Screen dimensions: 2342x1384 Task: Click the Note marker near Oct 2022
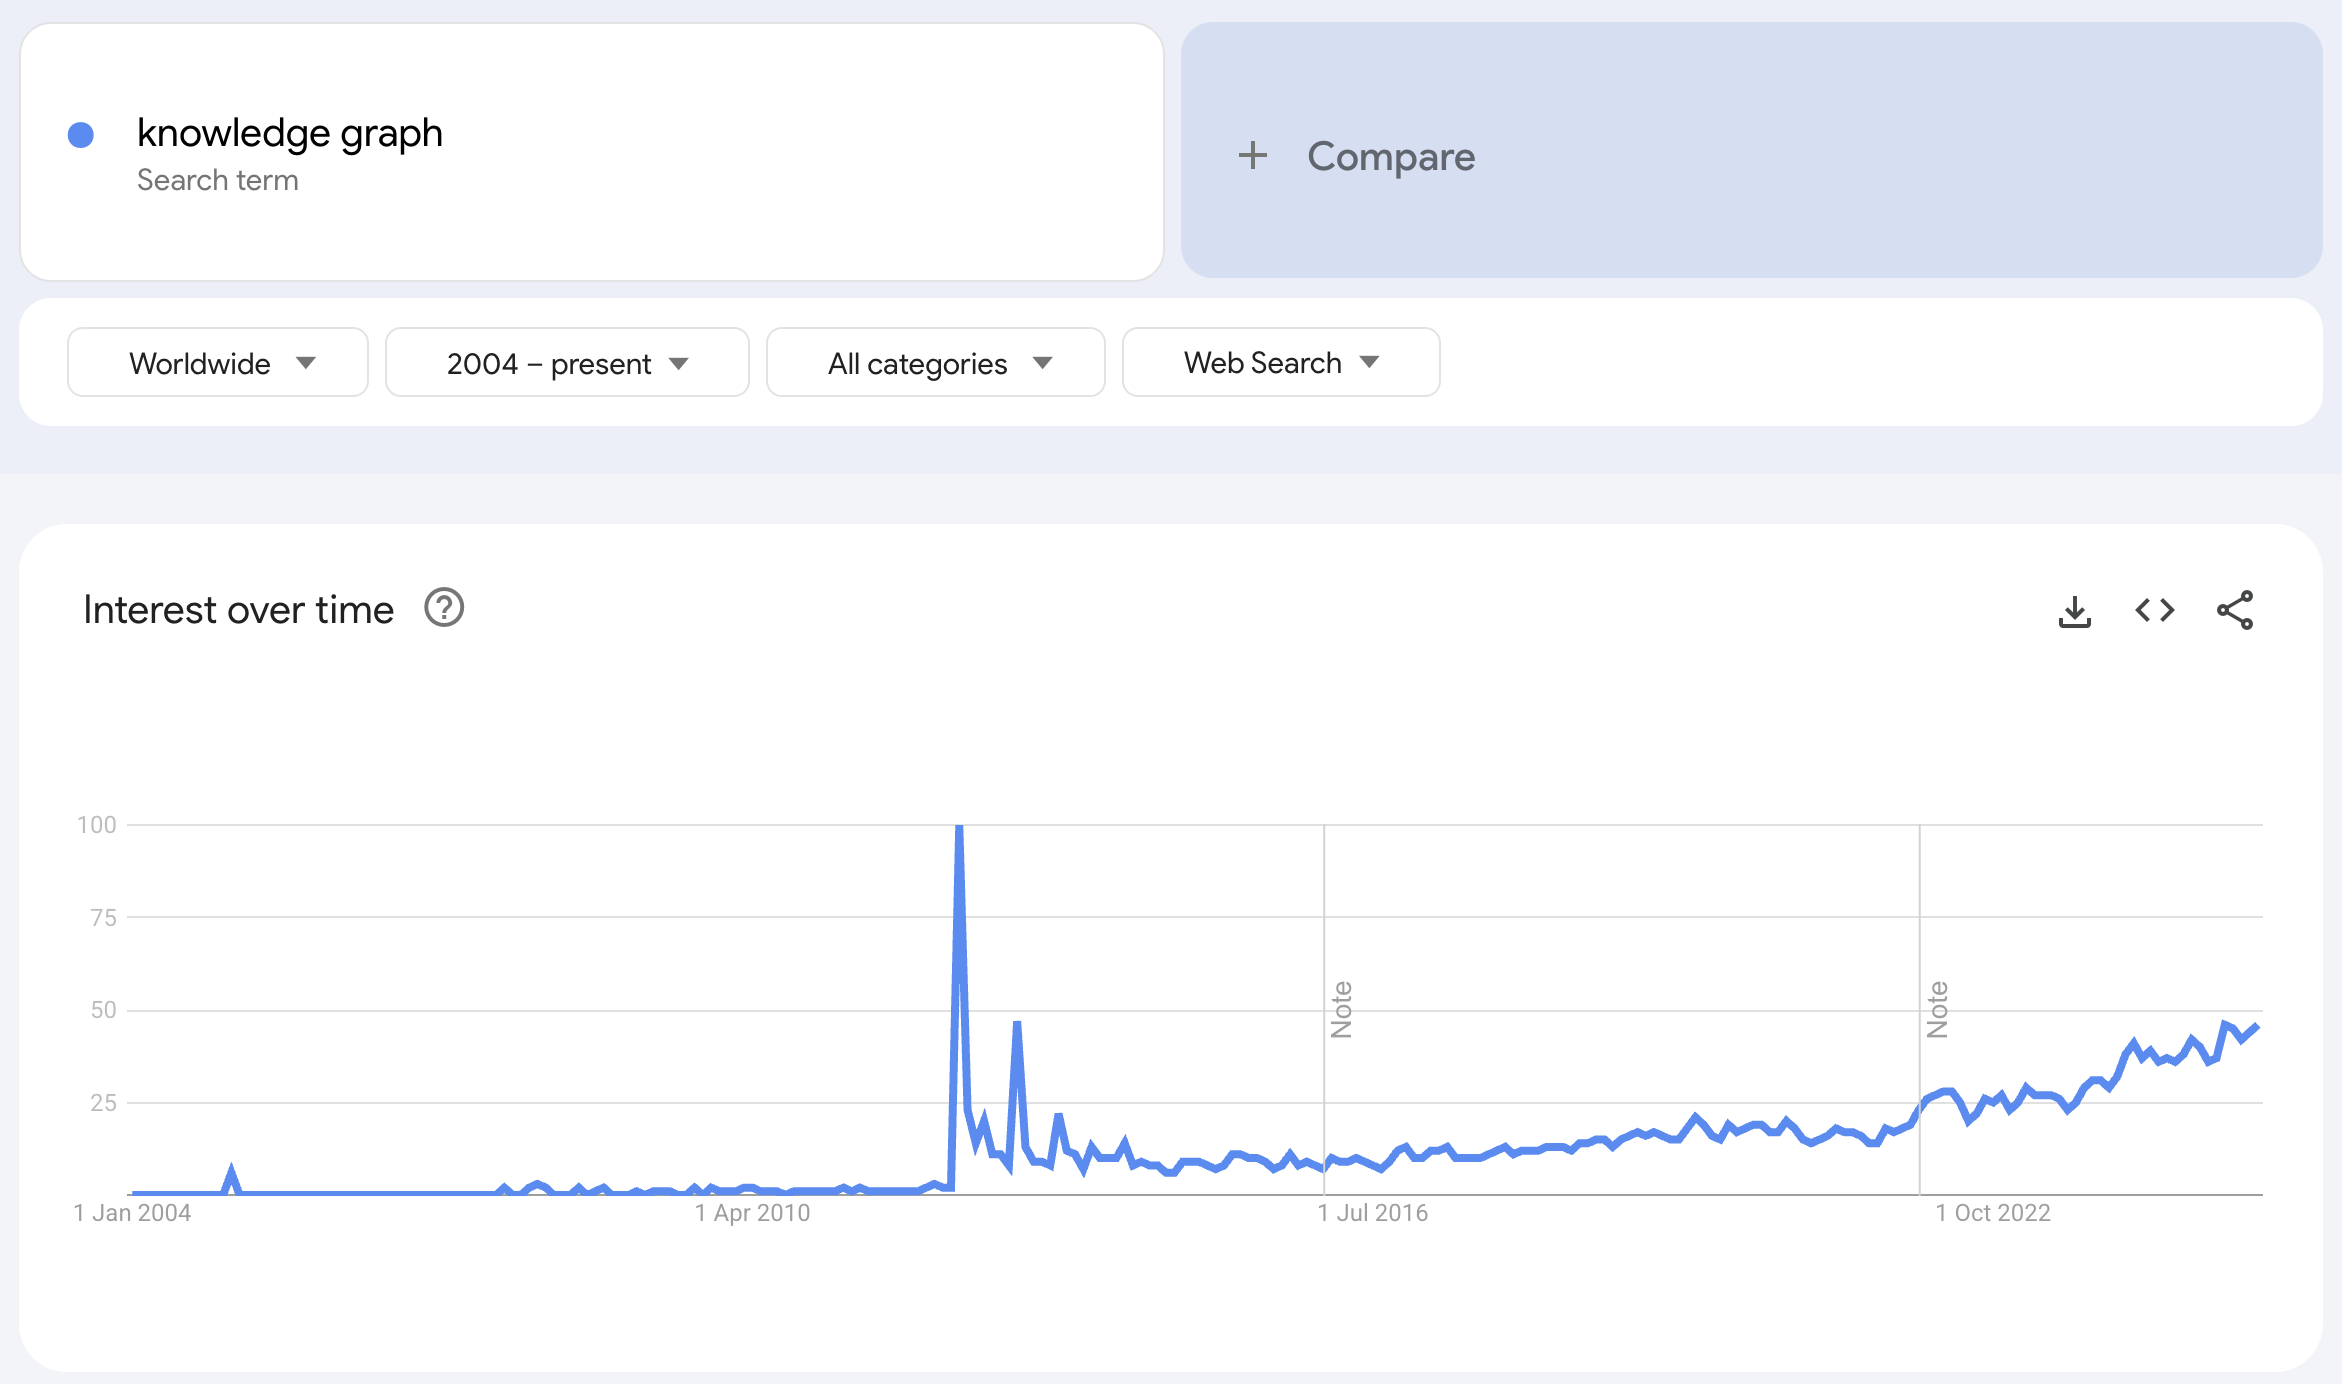1938,1009
